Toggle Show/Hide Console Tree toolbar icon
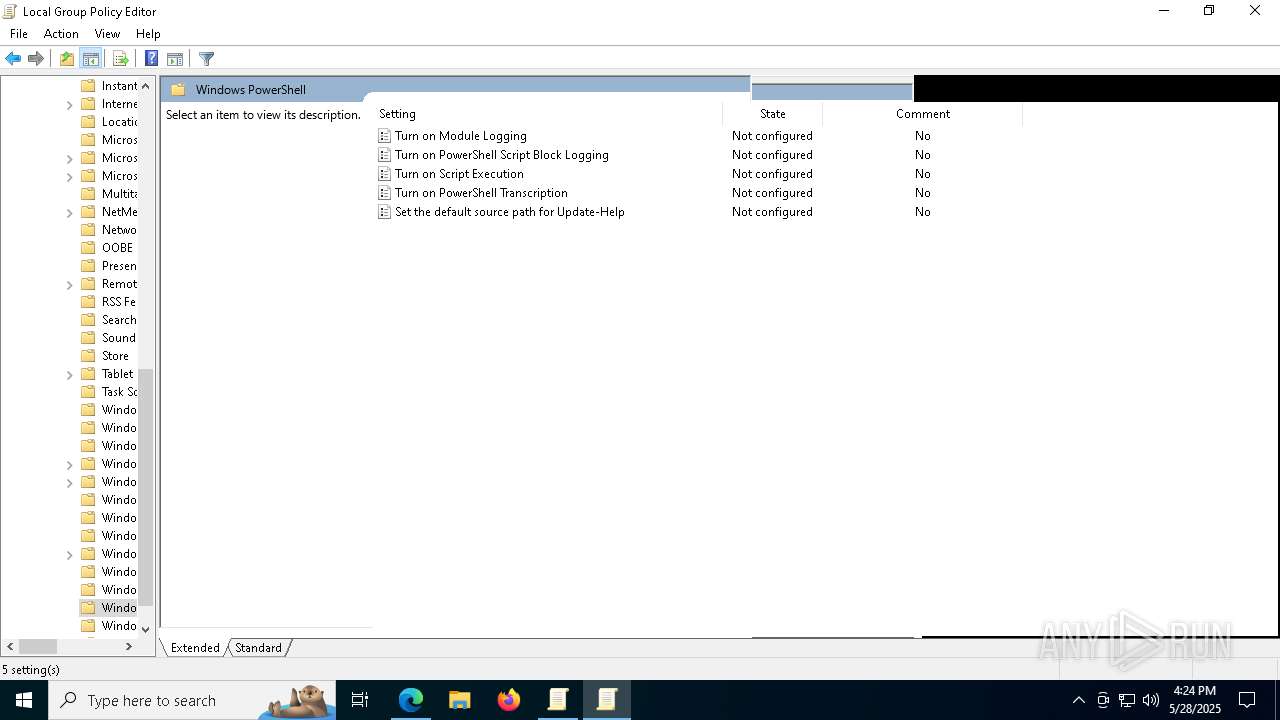This screenshot has width=1280, height=720. pos(91,59)
